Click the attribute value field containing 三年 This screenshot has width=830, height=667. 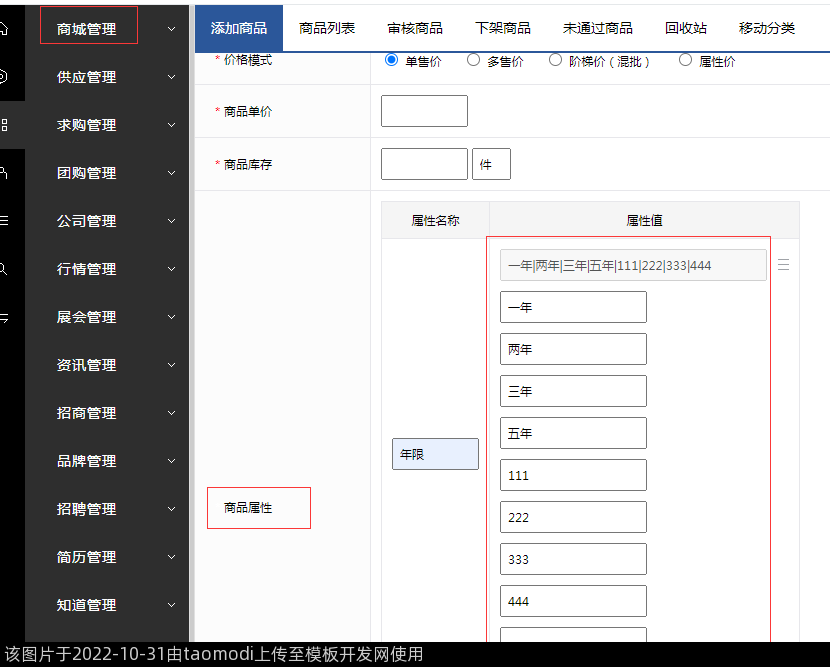coord(573,391)
